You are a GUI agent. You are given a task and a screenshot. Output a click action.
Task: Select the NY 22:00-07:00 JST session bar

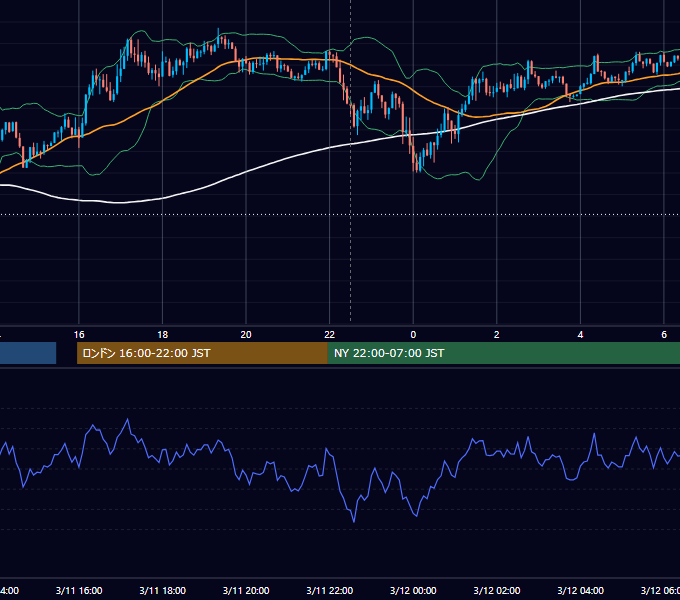[x=503, y=353]
